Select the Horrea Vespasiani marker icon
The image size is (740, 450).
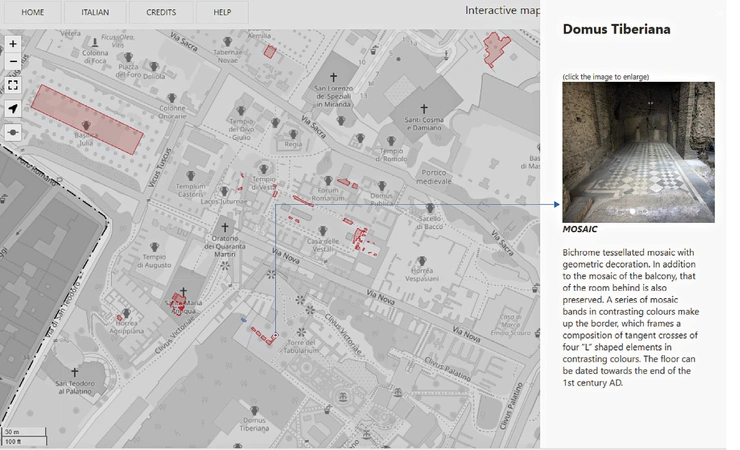coord(423,260)
